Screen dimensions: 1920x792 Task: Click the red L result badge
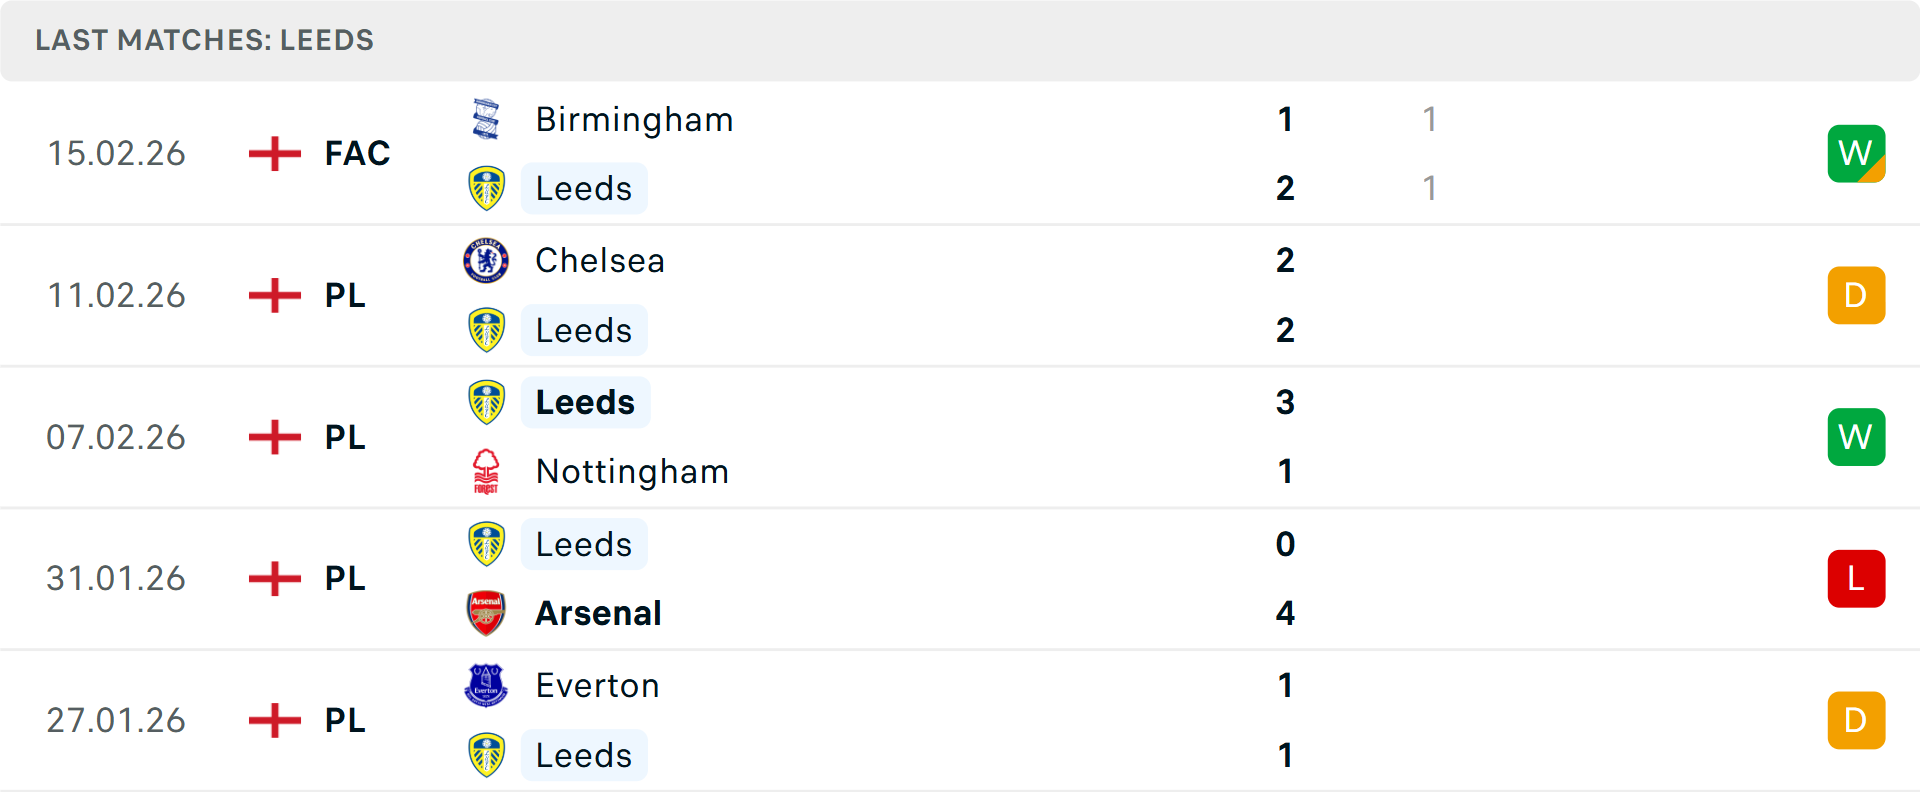point(1856,579)
